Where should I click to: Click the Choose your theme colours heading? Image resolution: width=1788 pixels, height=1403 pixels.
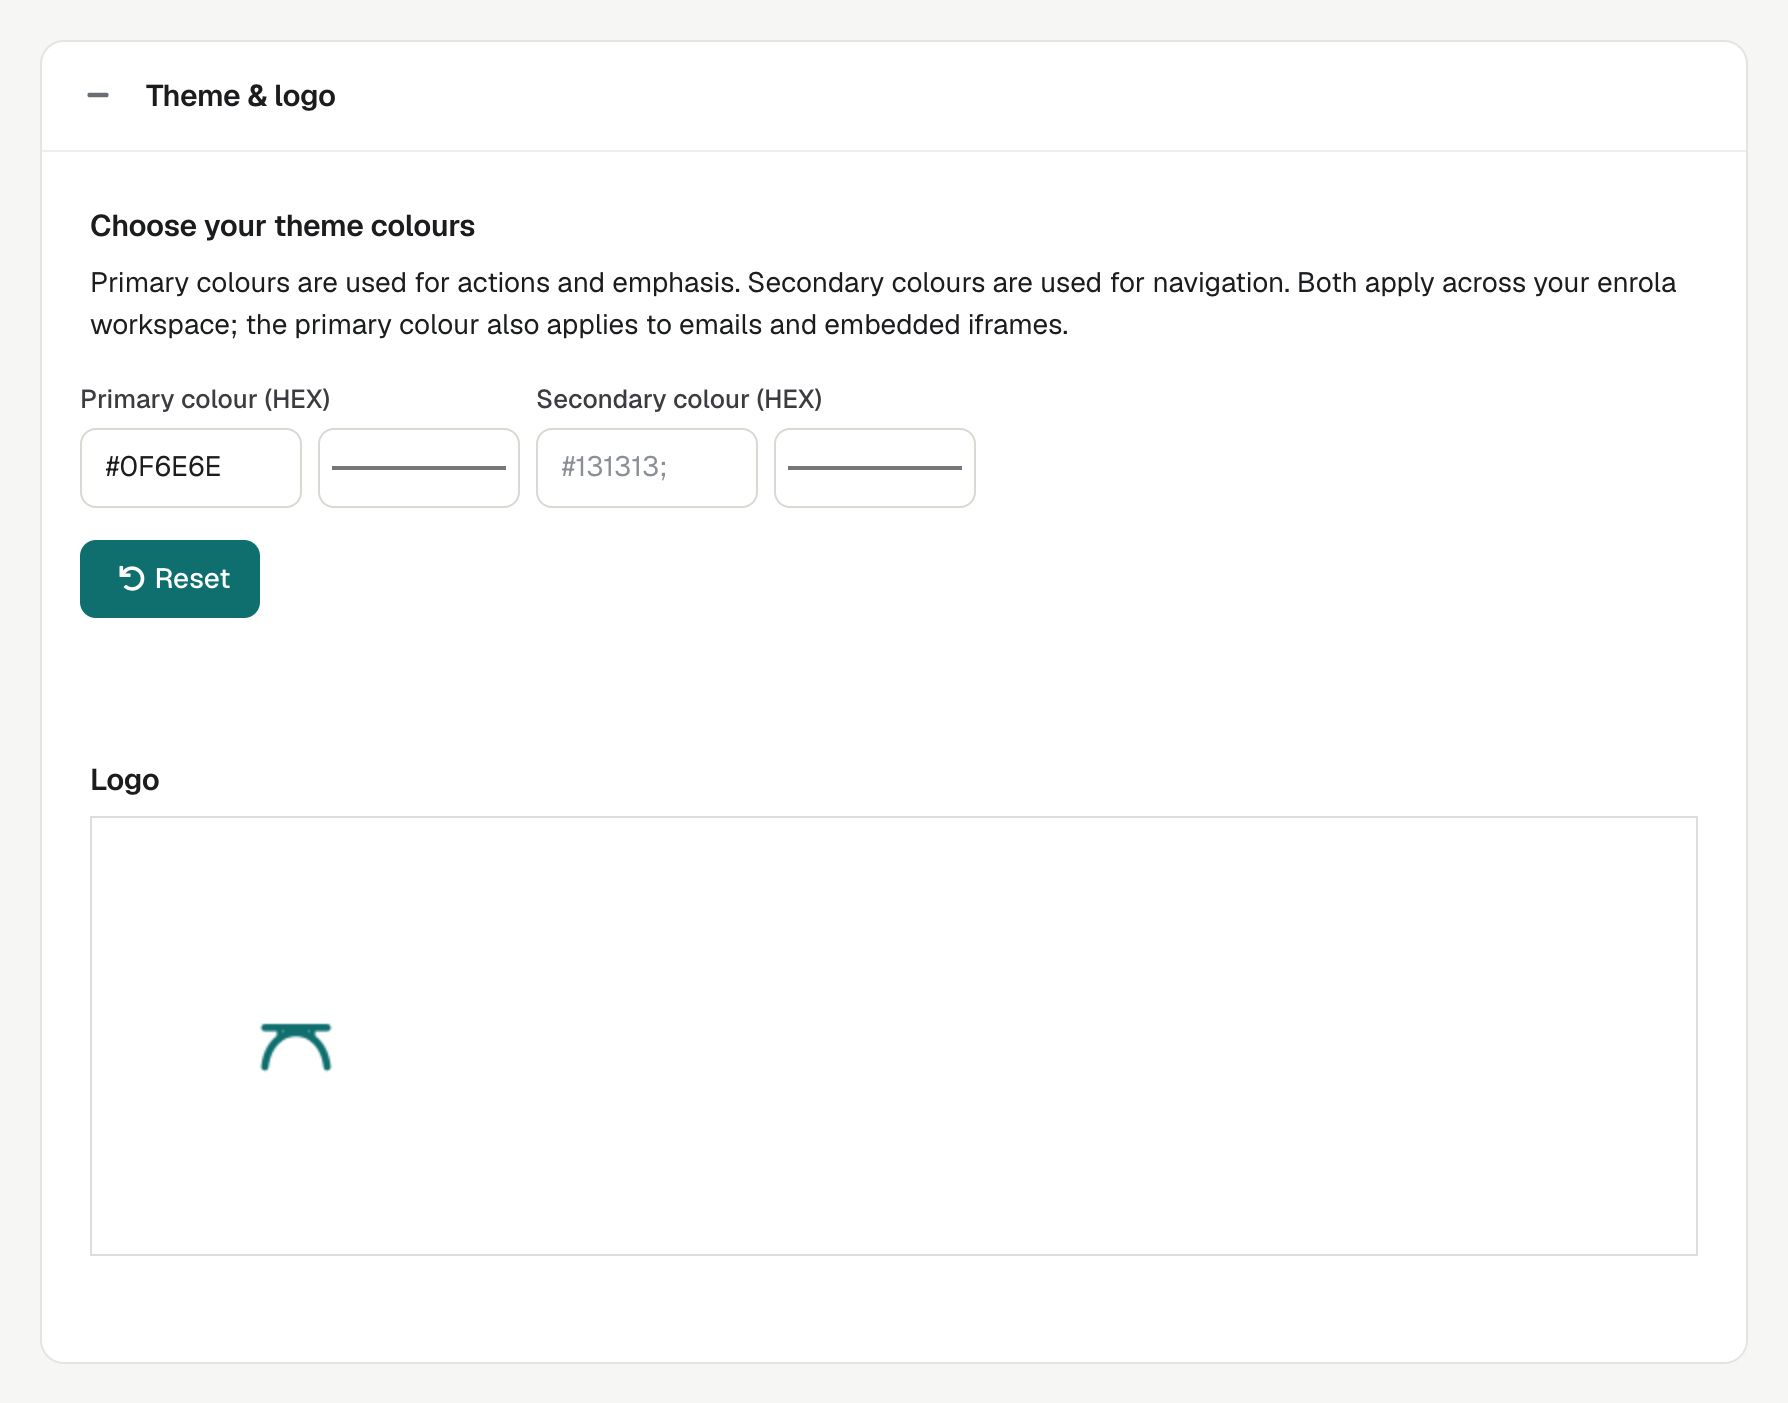click(x=283, y=226)
